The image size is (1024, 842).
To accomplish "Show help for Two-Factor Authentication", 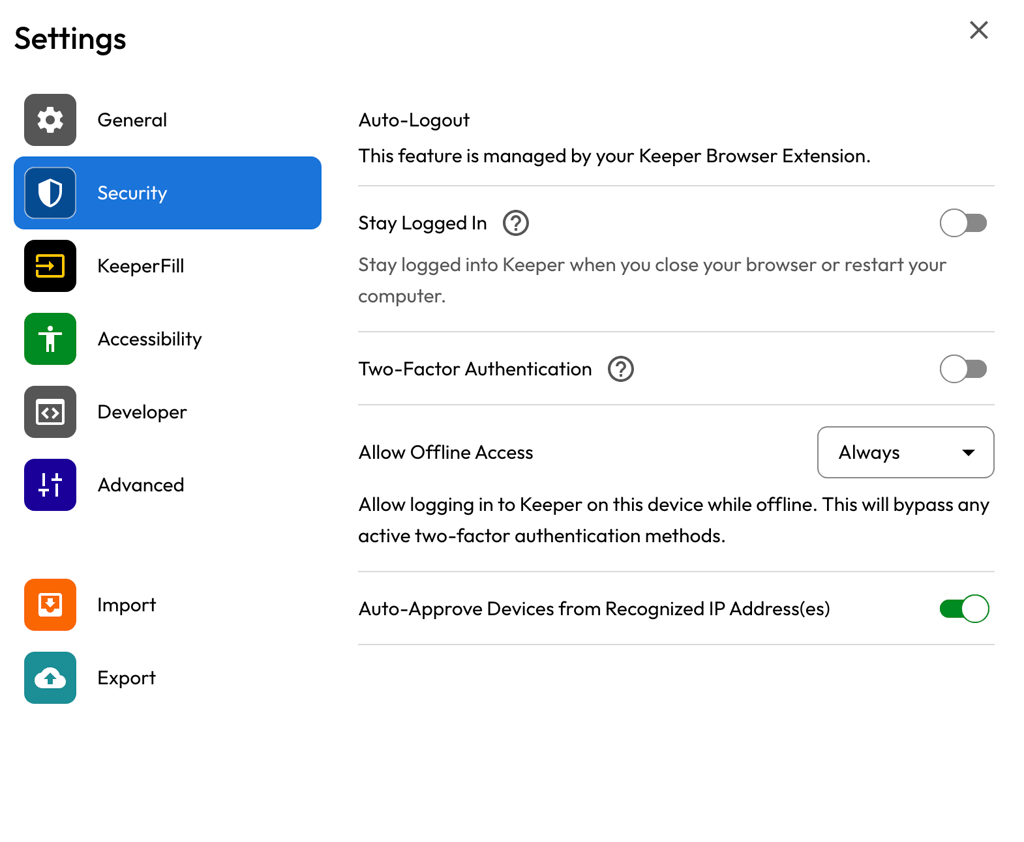I will 621,369.
